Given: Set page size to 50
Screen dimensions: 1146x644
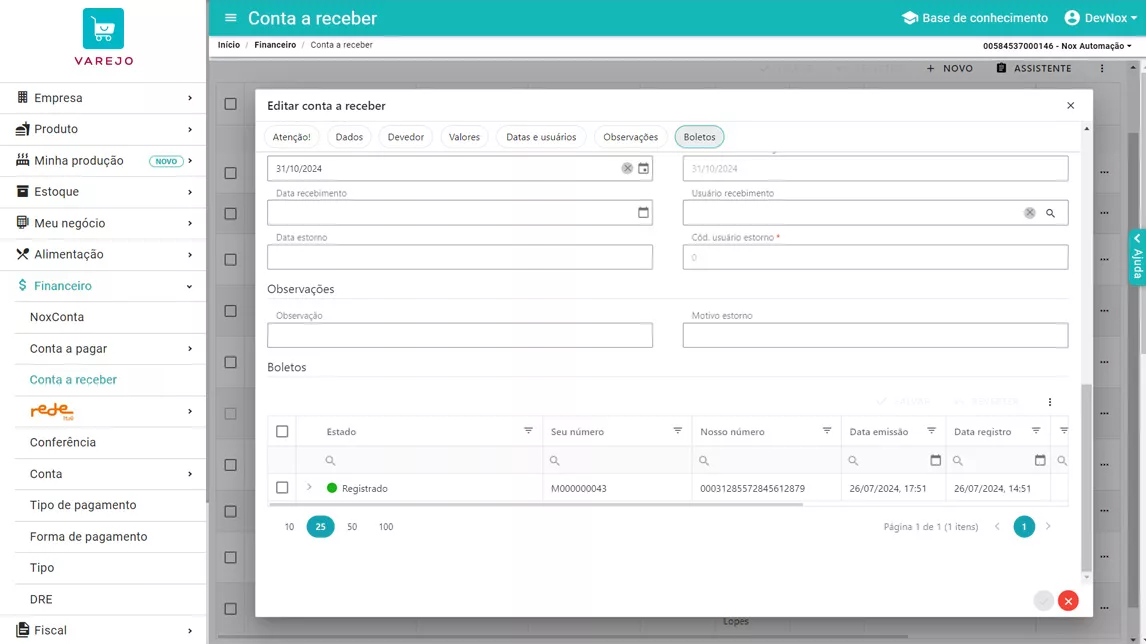Looking at the screenshot, I should coord(352,526).
